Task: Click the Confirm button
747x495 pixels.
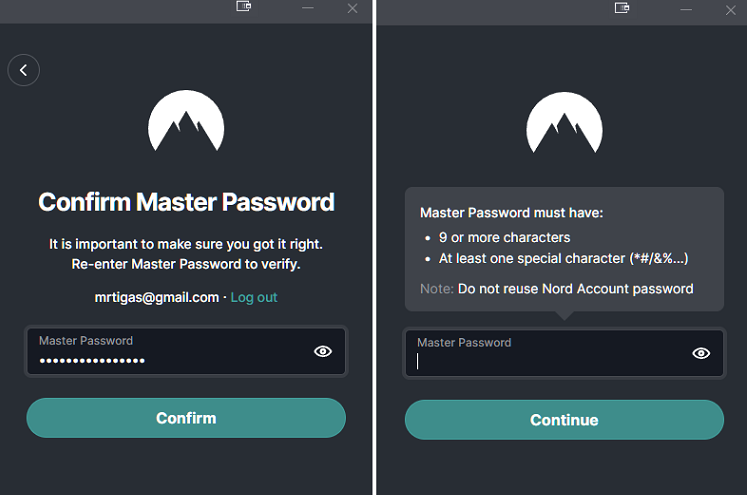Action: 186,418
